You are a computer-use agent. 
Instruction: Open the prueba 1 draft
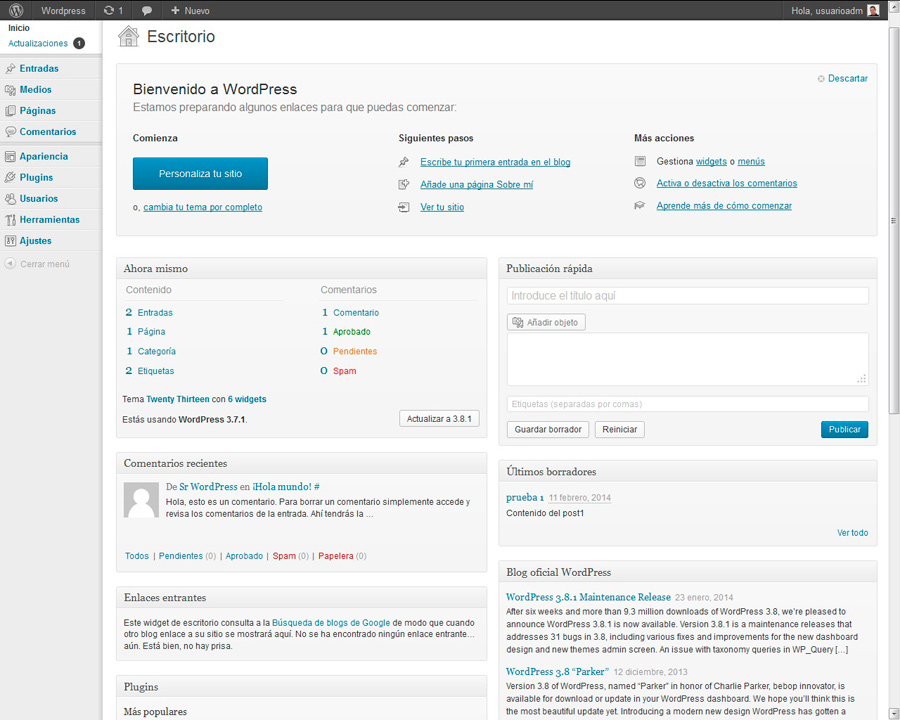coord(525,497)
